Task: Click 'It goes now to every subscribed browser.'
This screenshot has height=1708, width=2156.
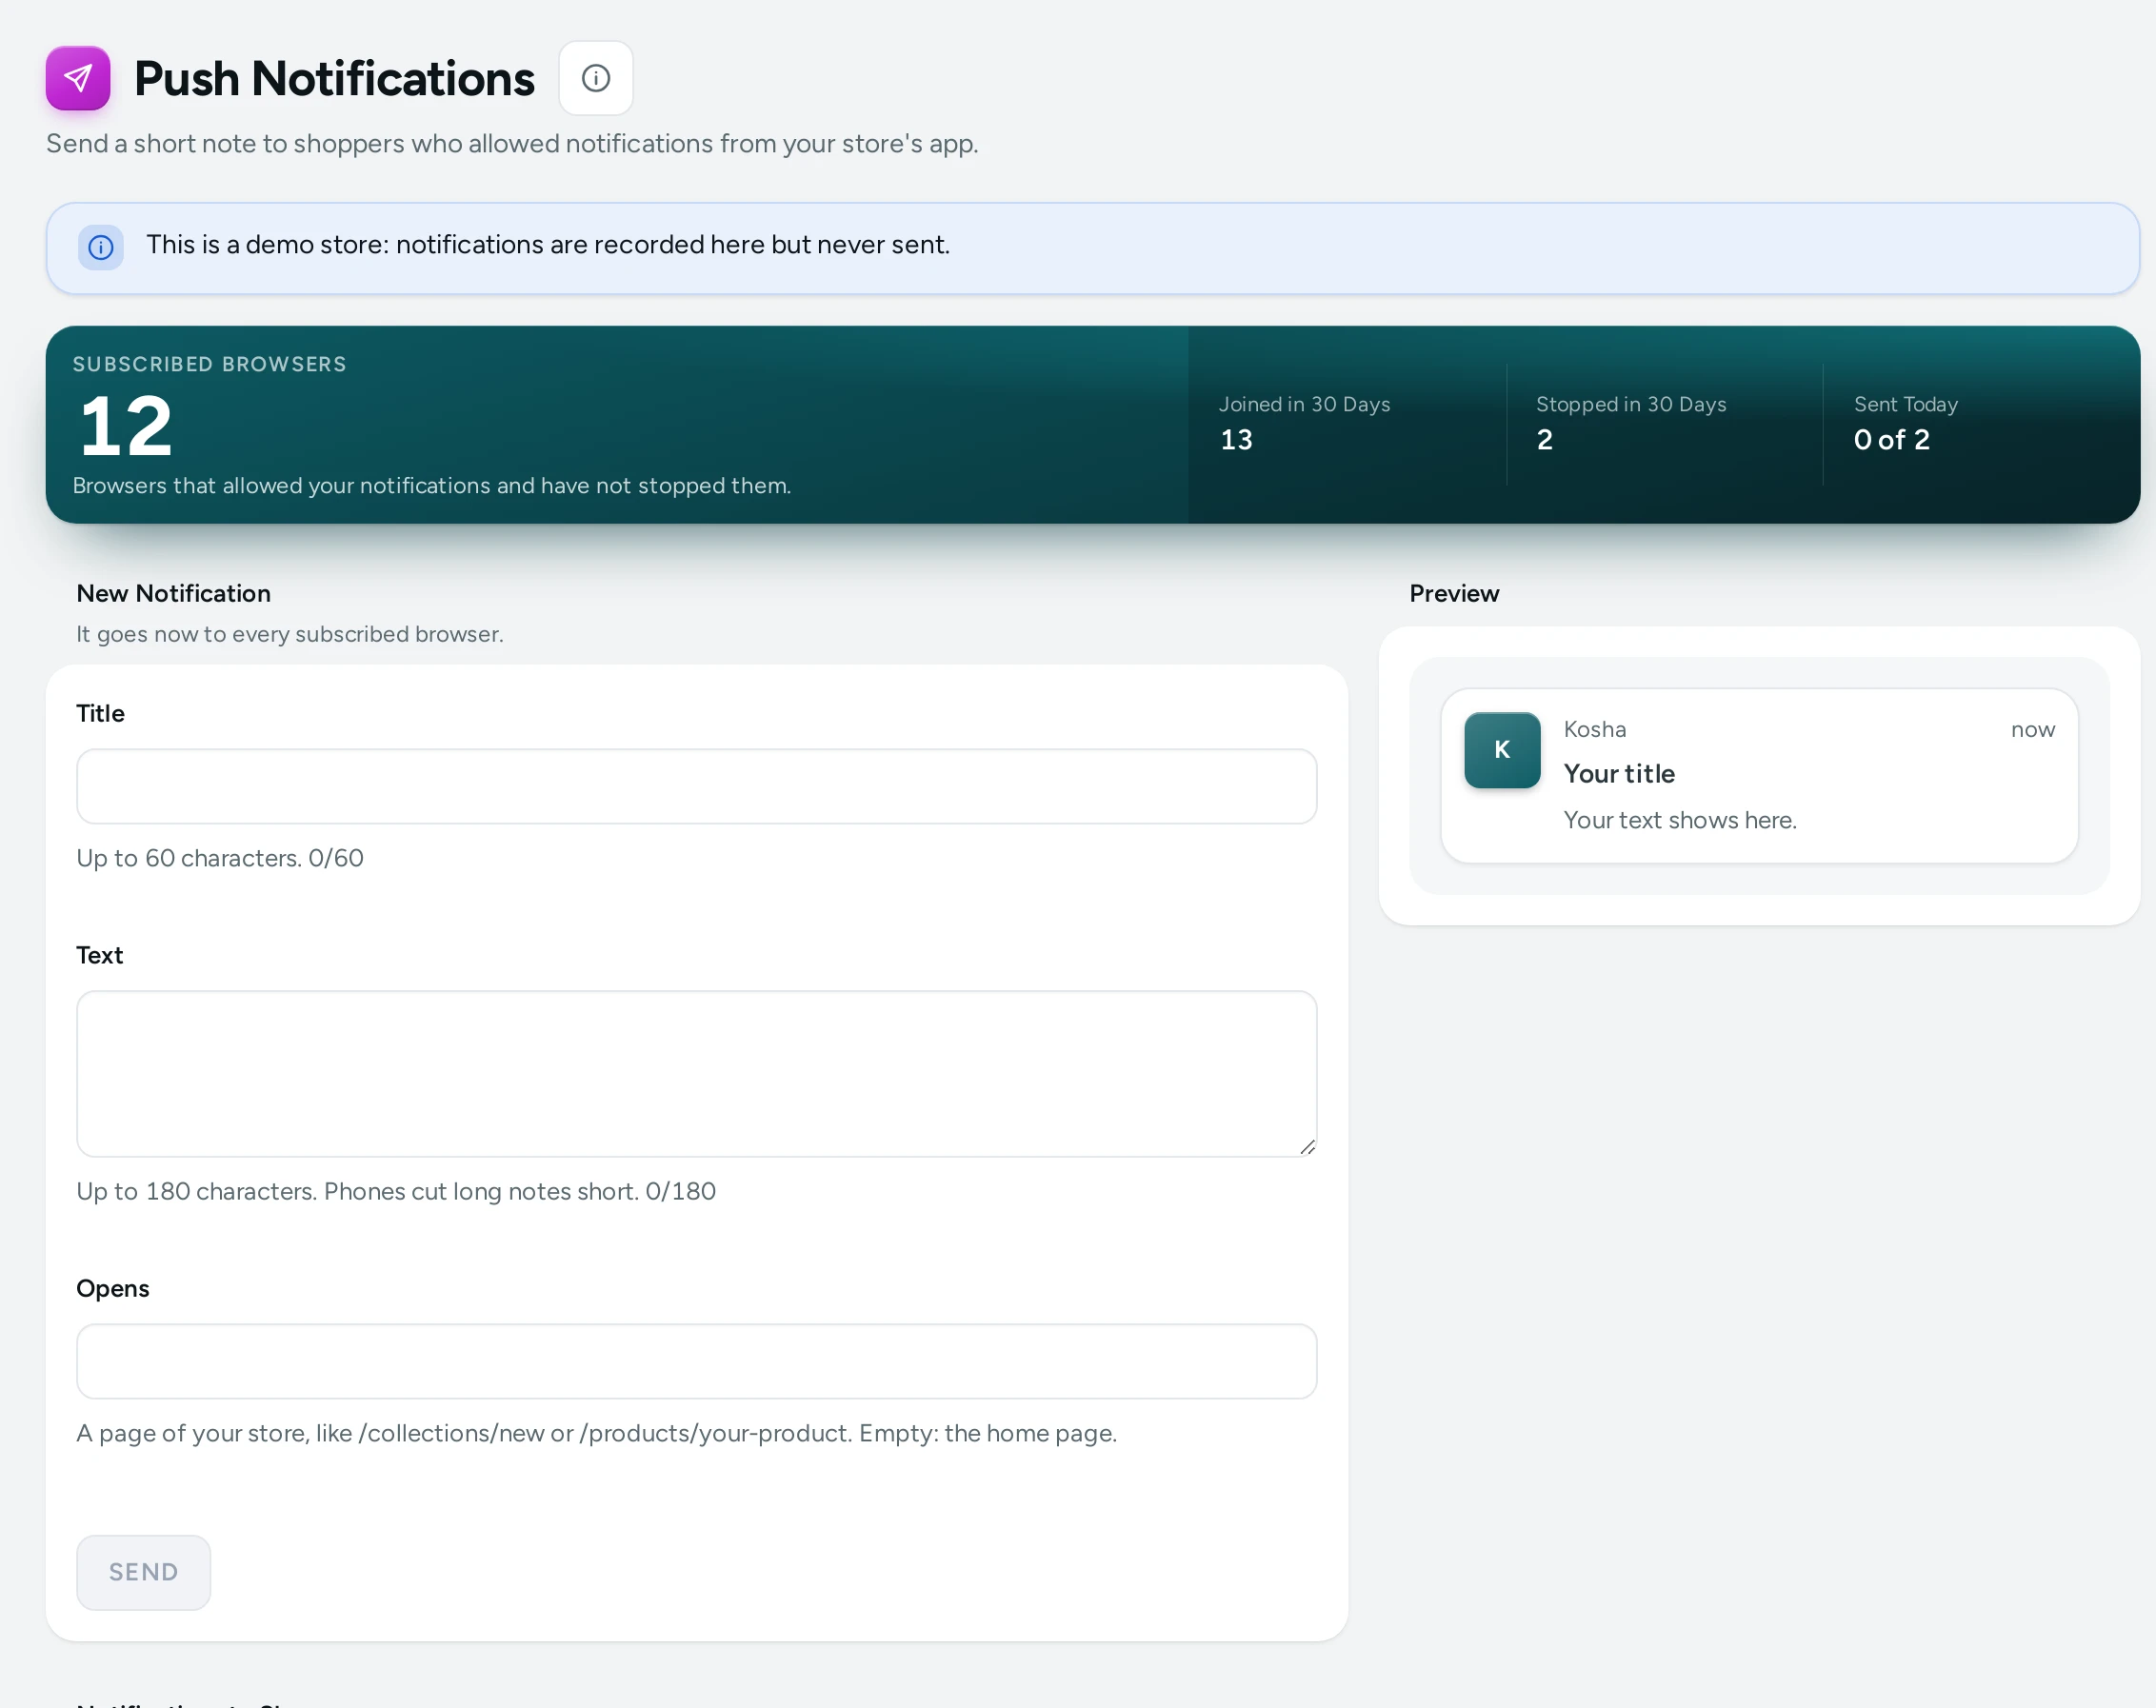Action: 289,634
